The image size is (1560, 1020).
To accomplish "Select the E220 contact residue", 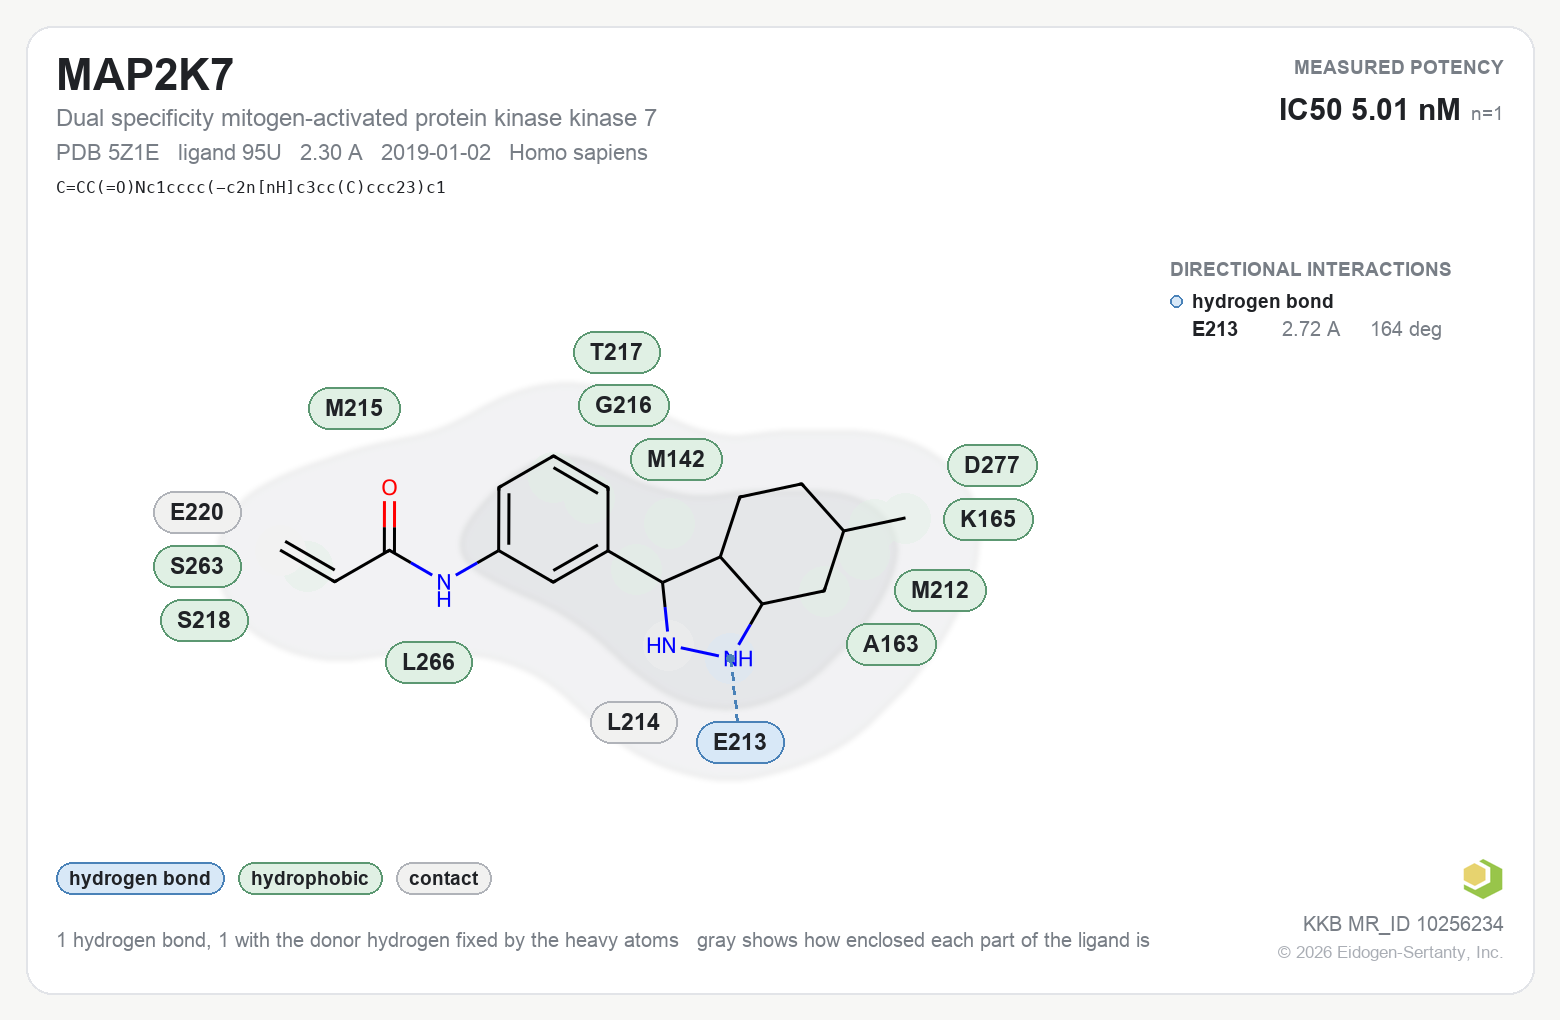I will [x=197, y=512].
